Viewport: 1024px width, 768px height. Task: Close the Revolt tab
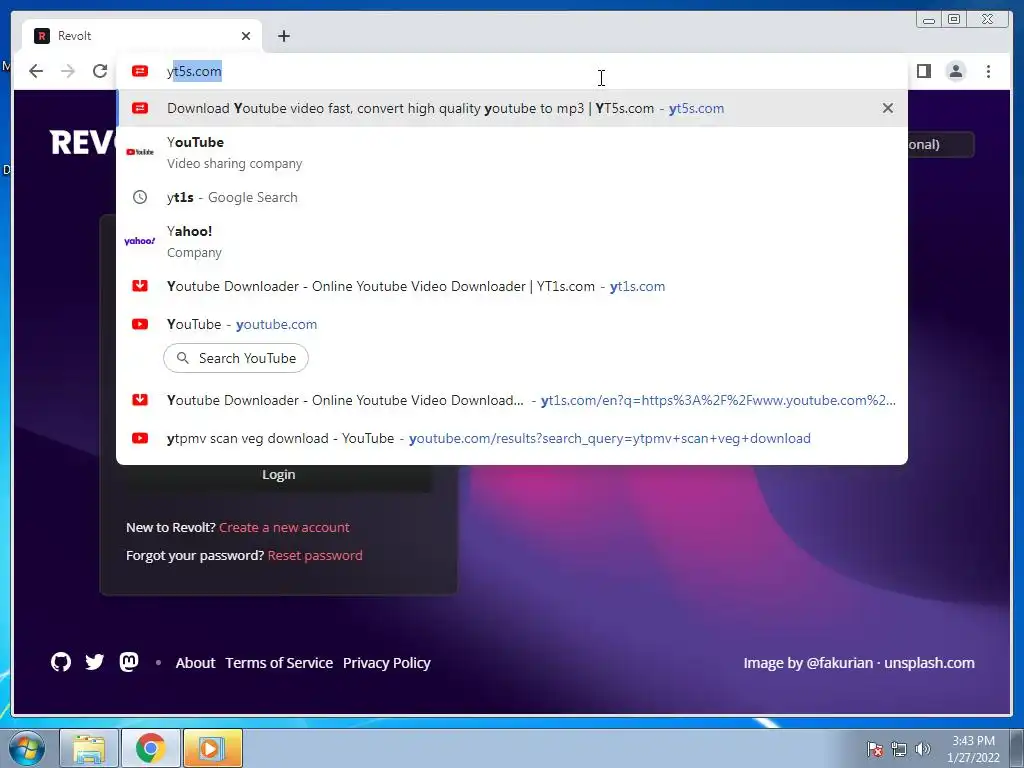pos(246,36)
